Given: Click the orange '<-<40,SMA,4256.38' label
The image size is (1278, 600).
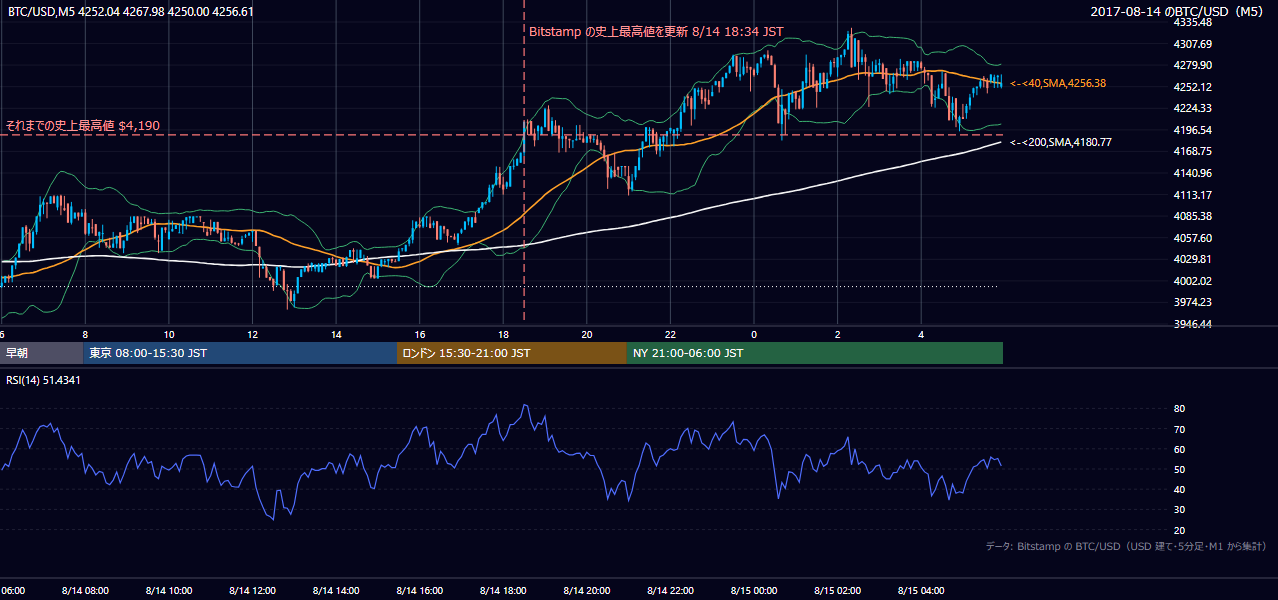Looking at the screenshot, I should tap(1058, 83).
